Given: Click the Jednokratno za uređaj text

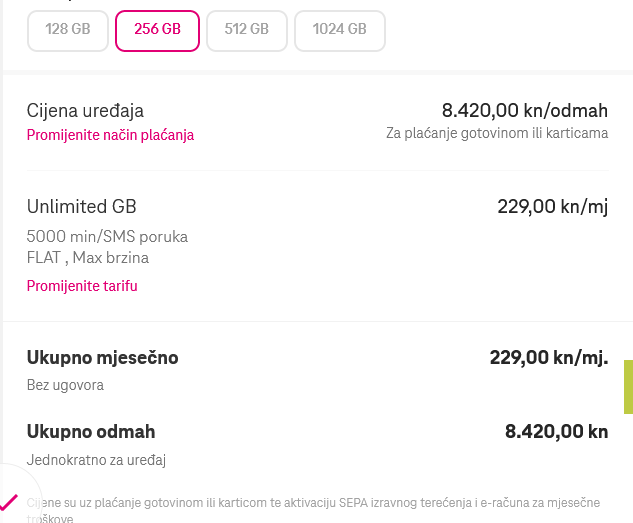Looking at the screenshot, I should [96, 460].
